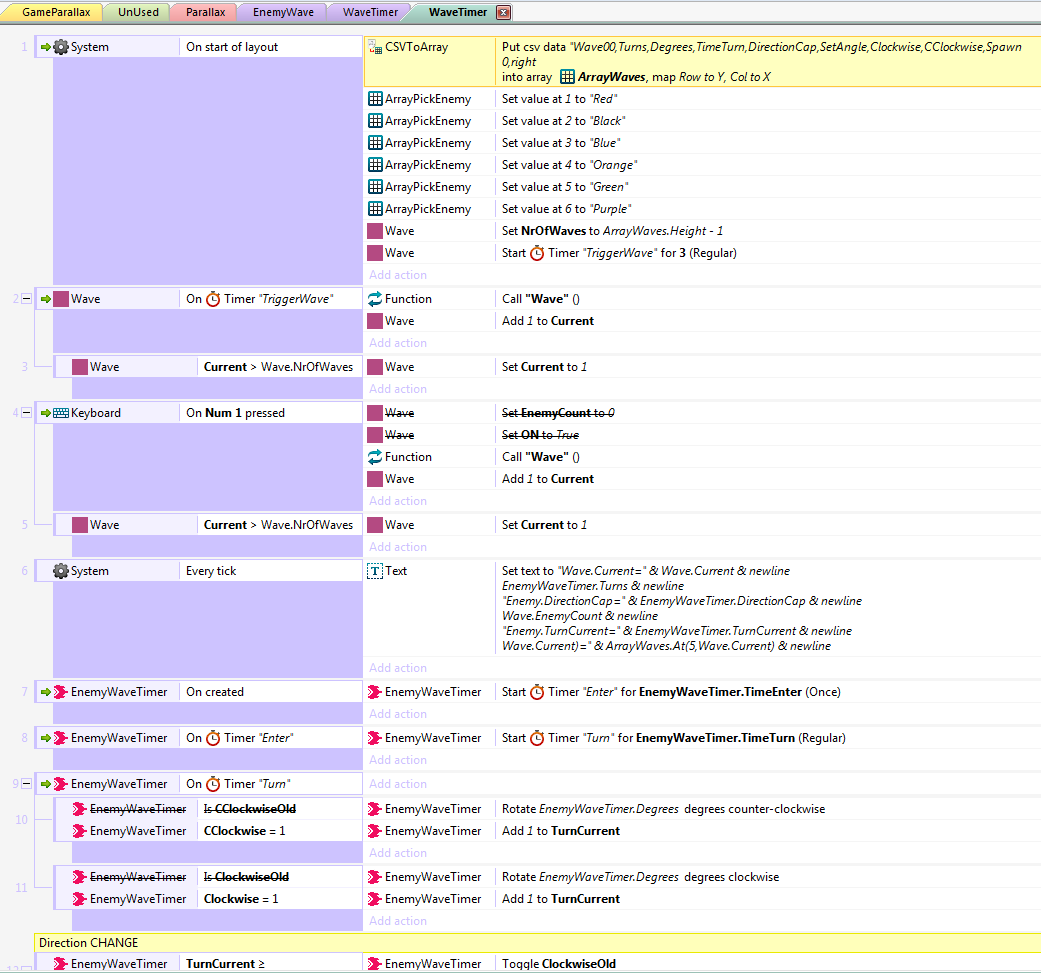Image resolution: width=1041 pixels, height=973 pixels.
Task: Add action to On Timer "Turn" event
Action: point(398,784)
